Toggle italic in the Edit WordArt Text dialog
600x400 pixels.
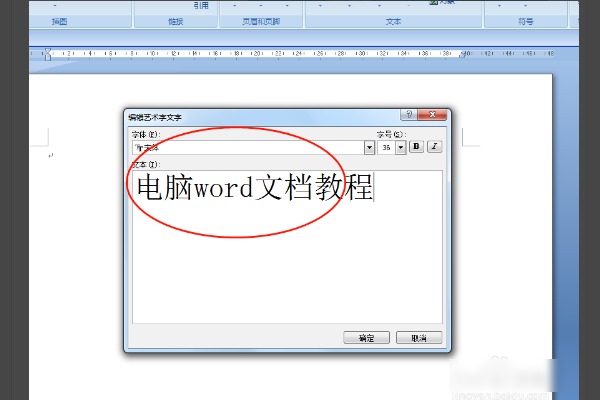point(434,147)
